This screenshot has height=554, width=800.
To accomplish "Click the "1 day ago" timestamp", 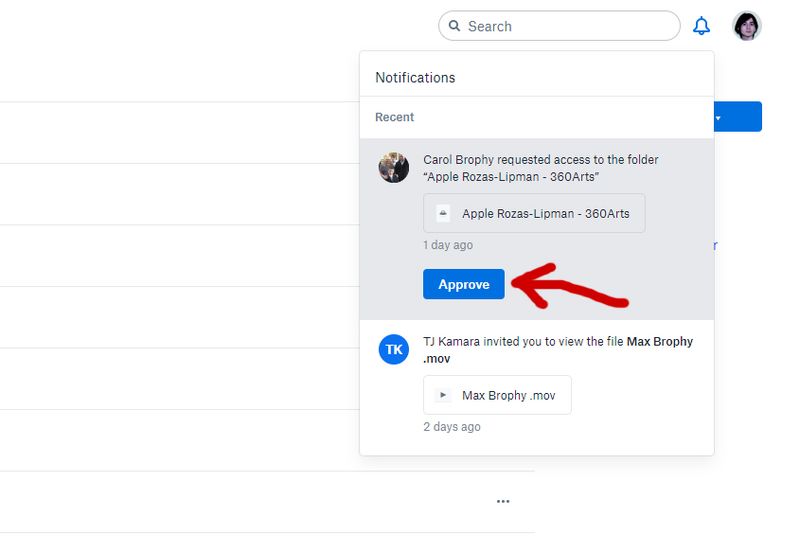I will pos(448,245).
